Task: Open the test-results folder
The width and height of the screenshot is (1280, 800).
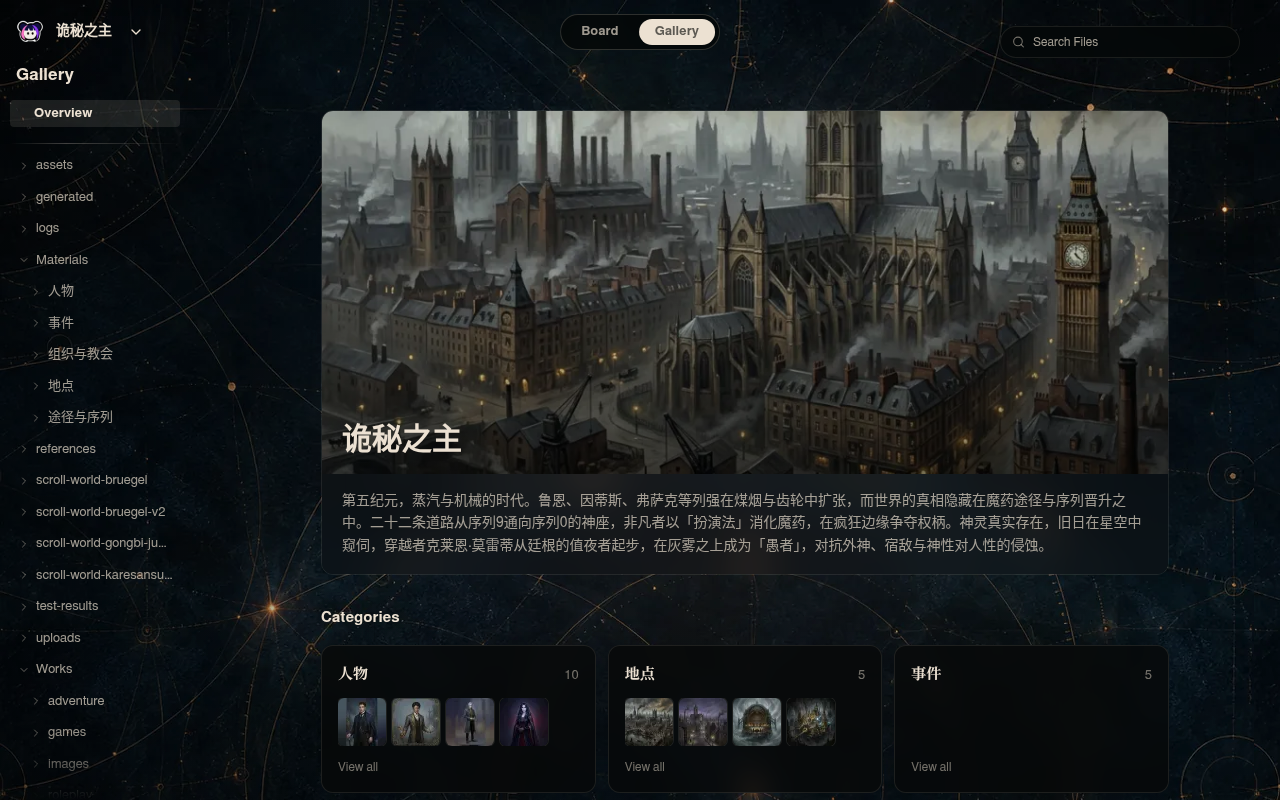Action: [x=67, y=606]
